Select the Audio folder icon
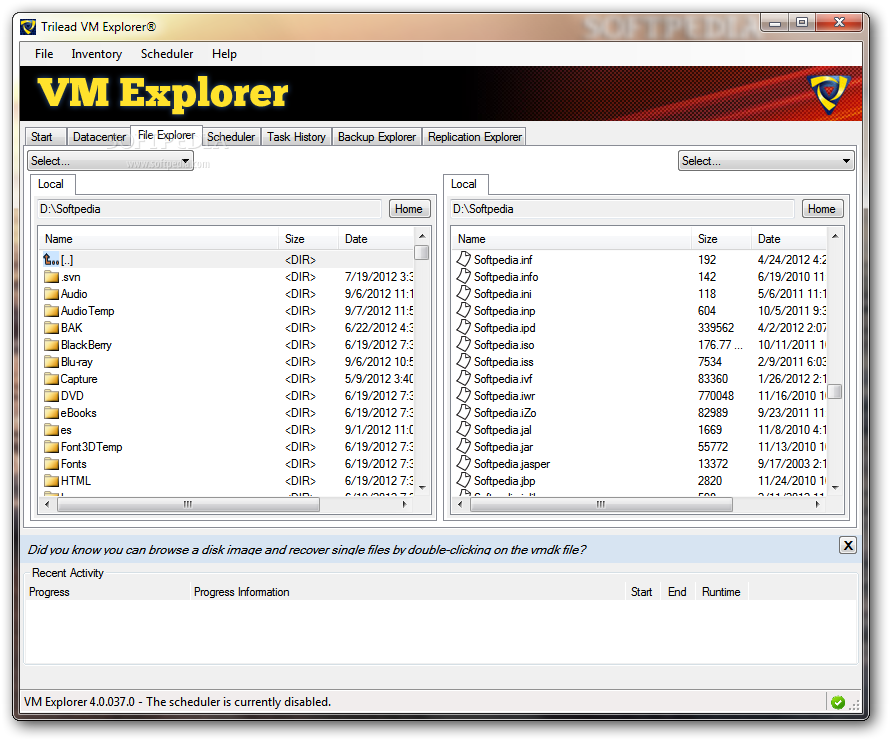 coord(52,294)
